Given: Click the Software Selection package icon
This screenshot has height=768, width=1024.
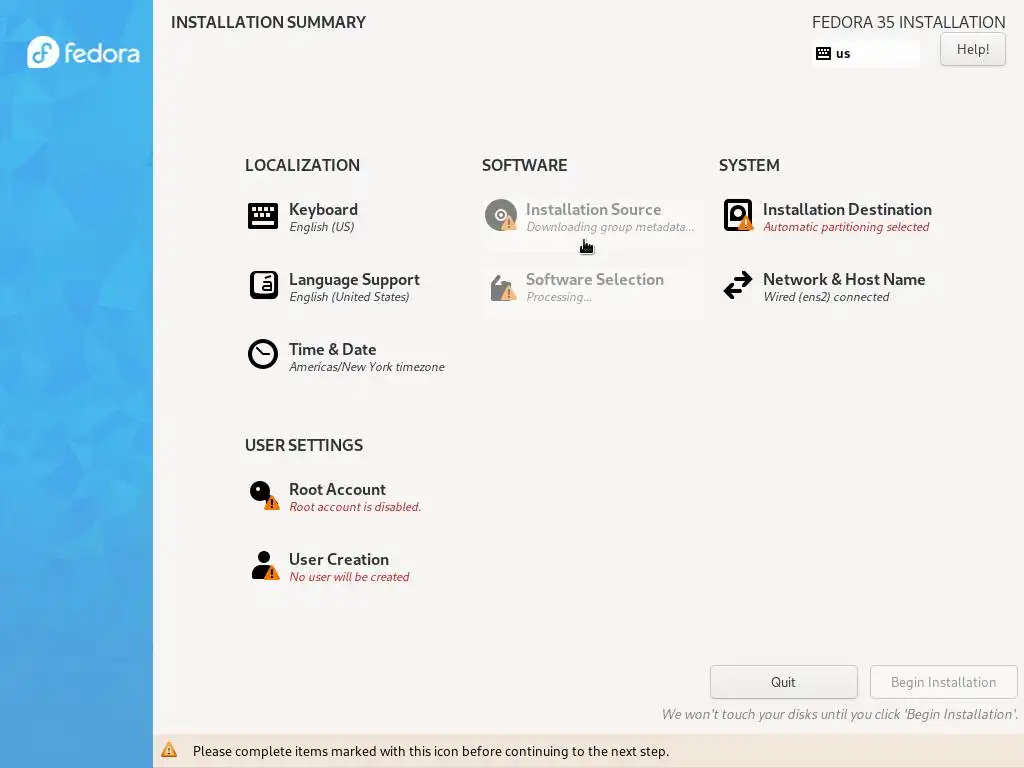Looking at the screenshot, I should [x=503, y=288].
